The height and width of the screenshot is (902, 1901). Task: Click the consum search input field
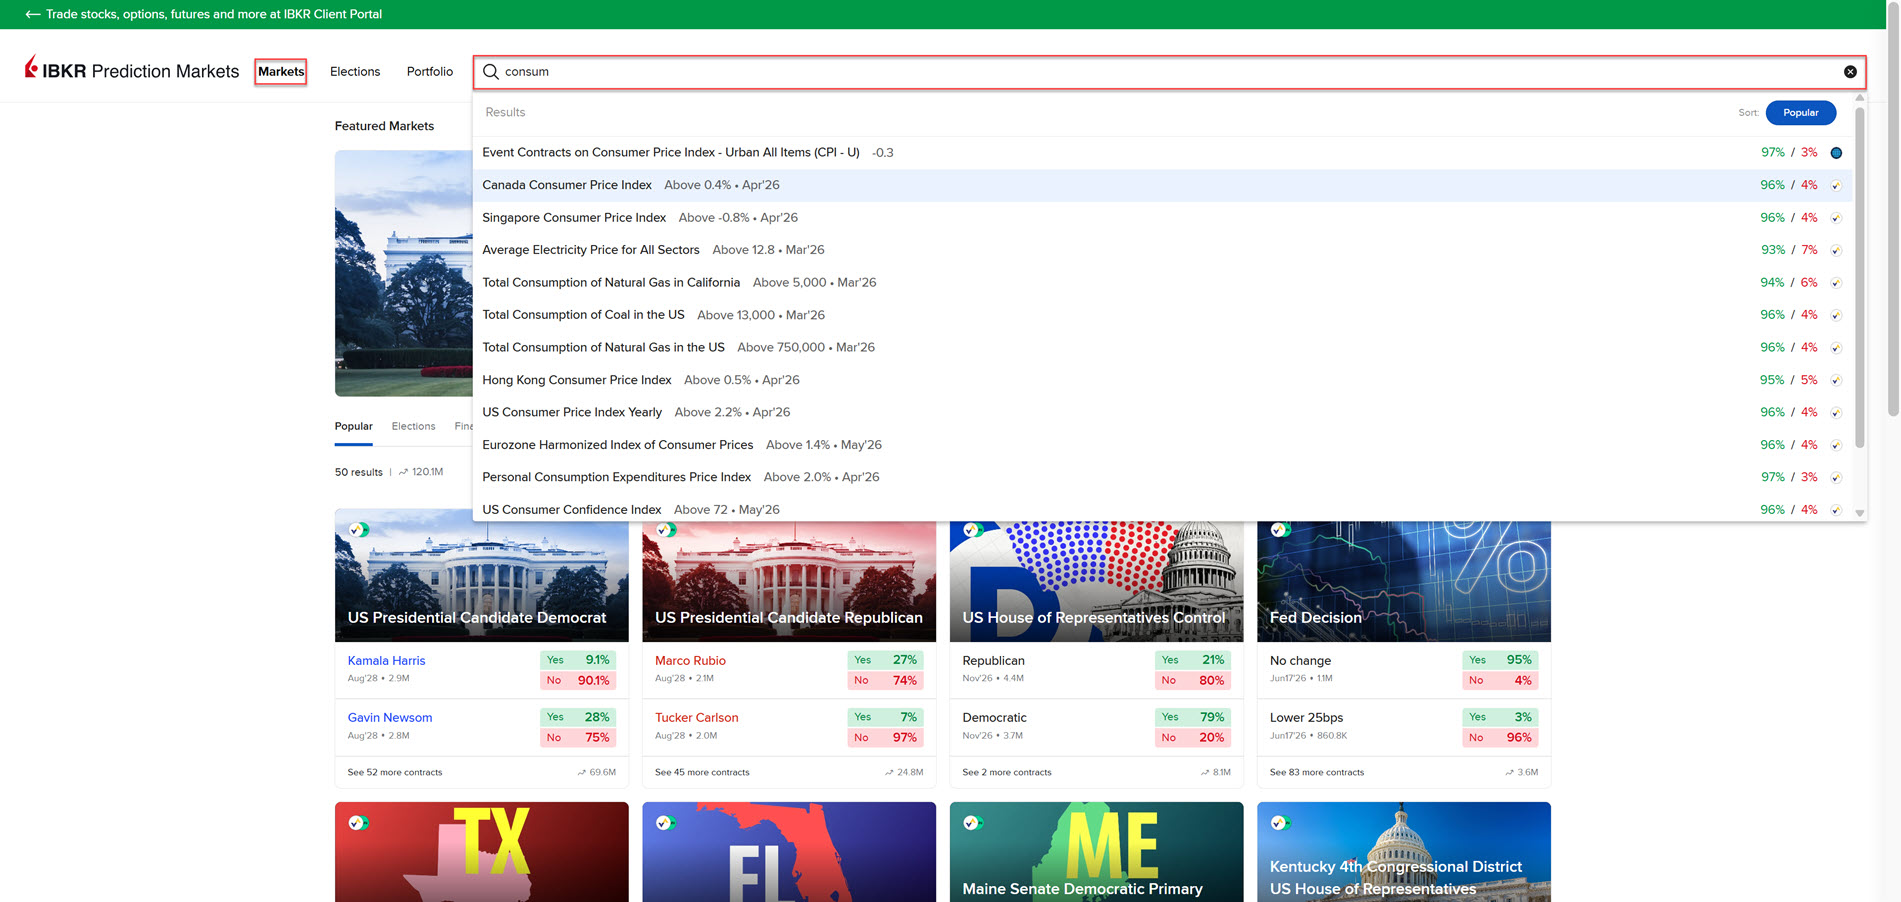coord(1169,72)
